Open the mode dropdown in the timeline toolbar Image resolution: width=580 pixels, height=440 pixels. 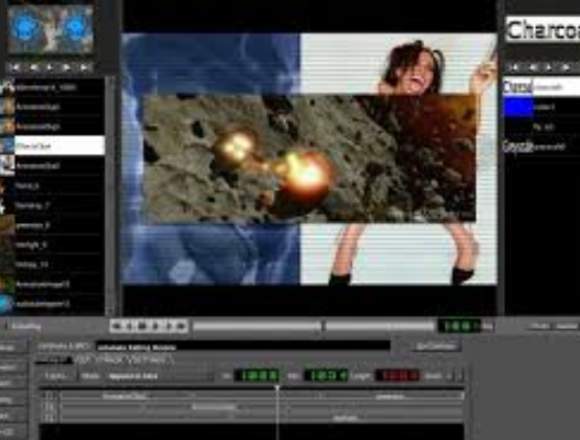(160, 376)
